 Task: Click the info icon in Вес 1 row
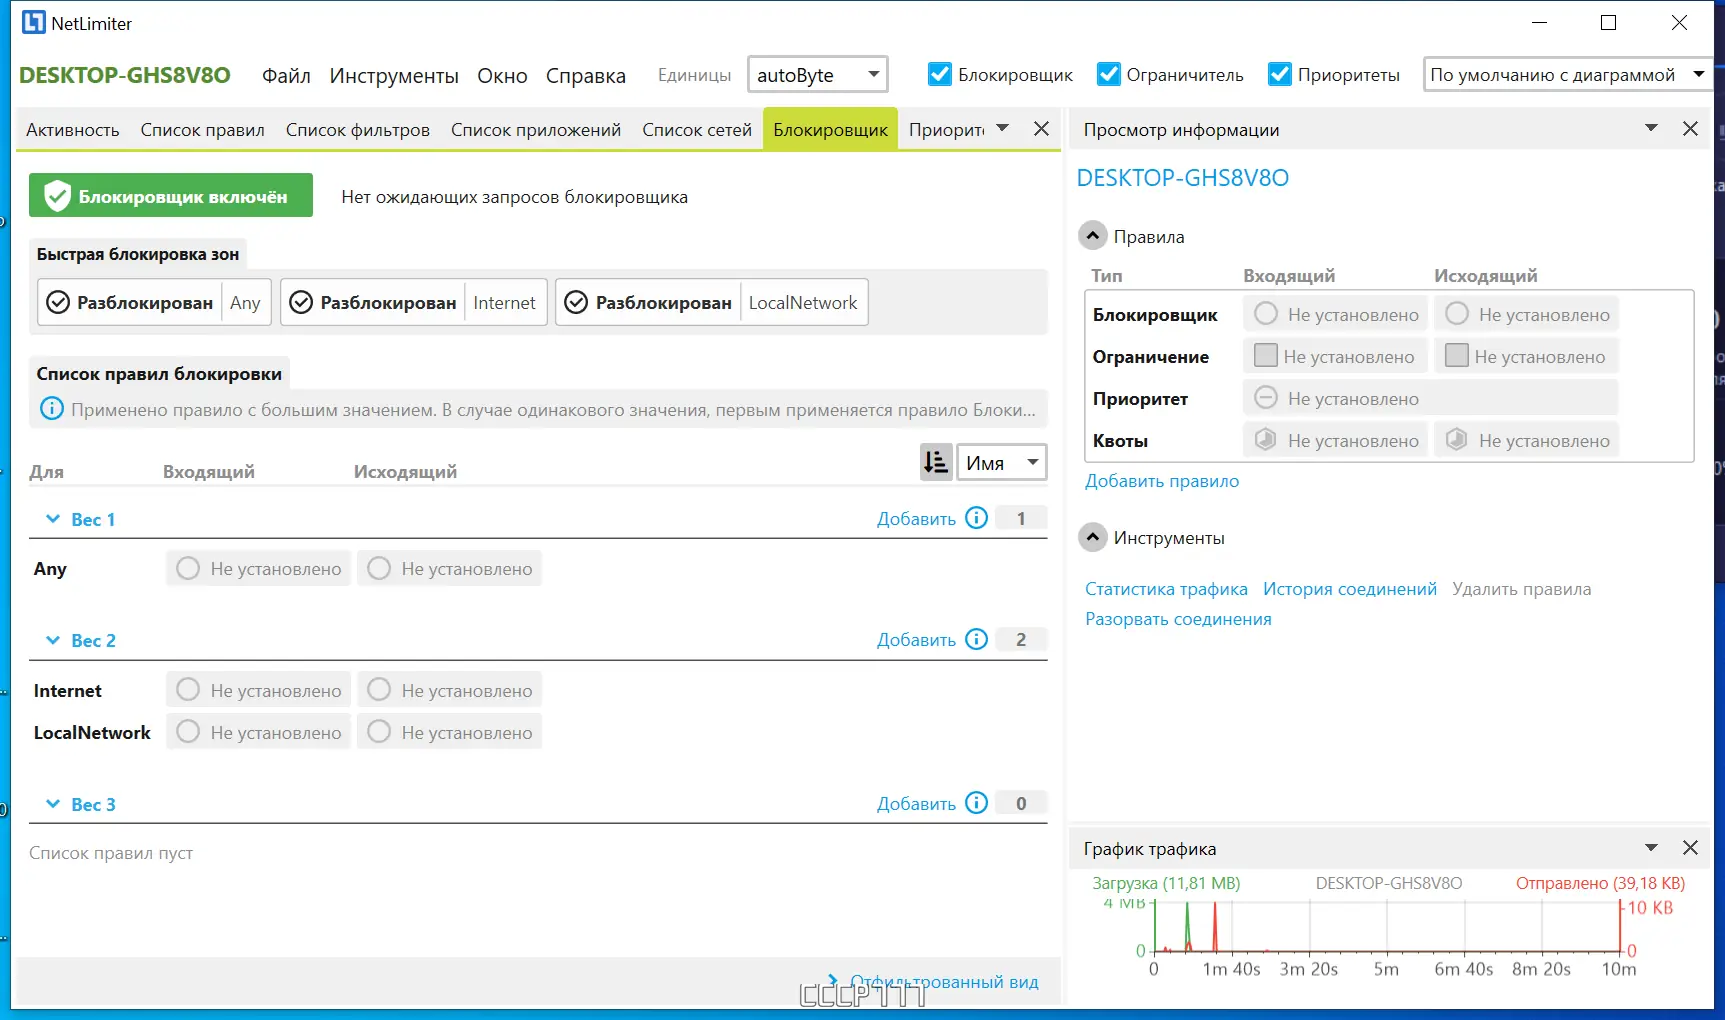[x=977, y=518]
